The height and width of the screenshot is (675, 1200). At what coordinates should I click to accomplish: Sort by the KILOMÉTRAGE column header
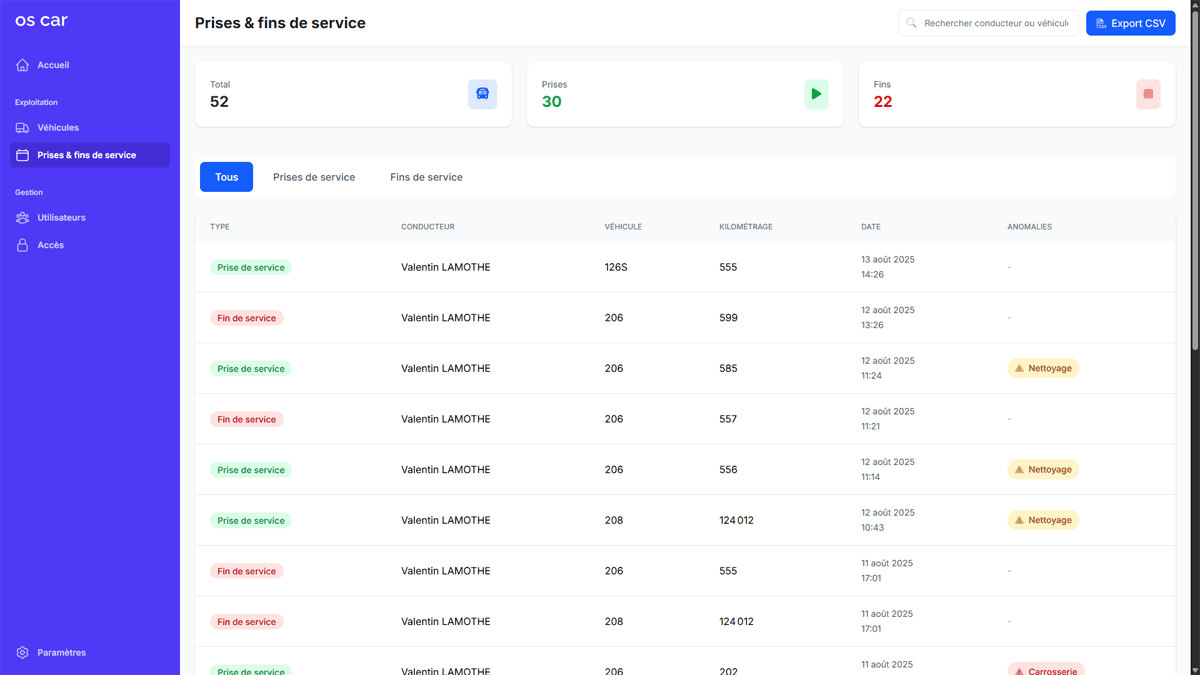coord(744,227)
